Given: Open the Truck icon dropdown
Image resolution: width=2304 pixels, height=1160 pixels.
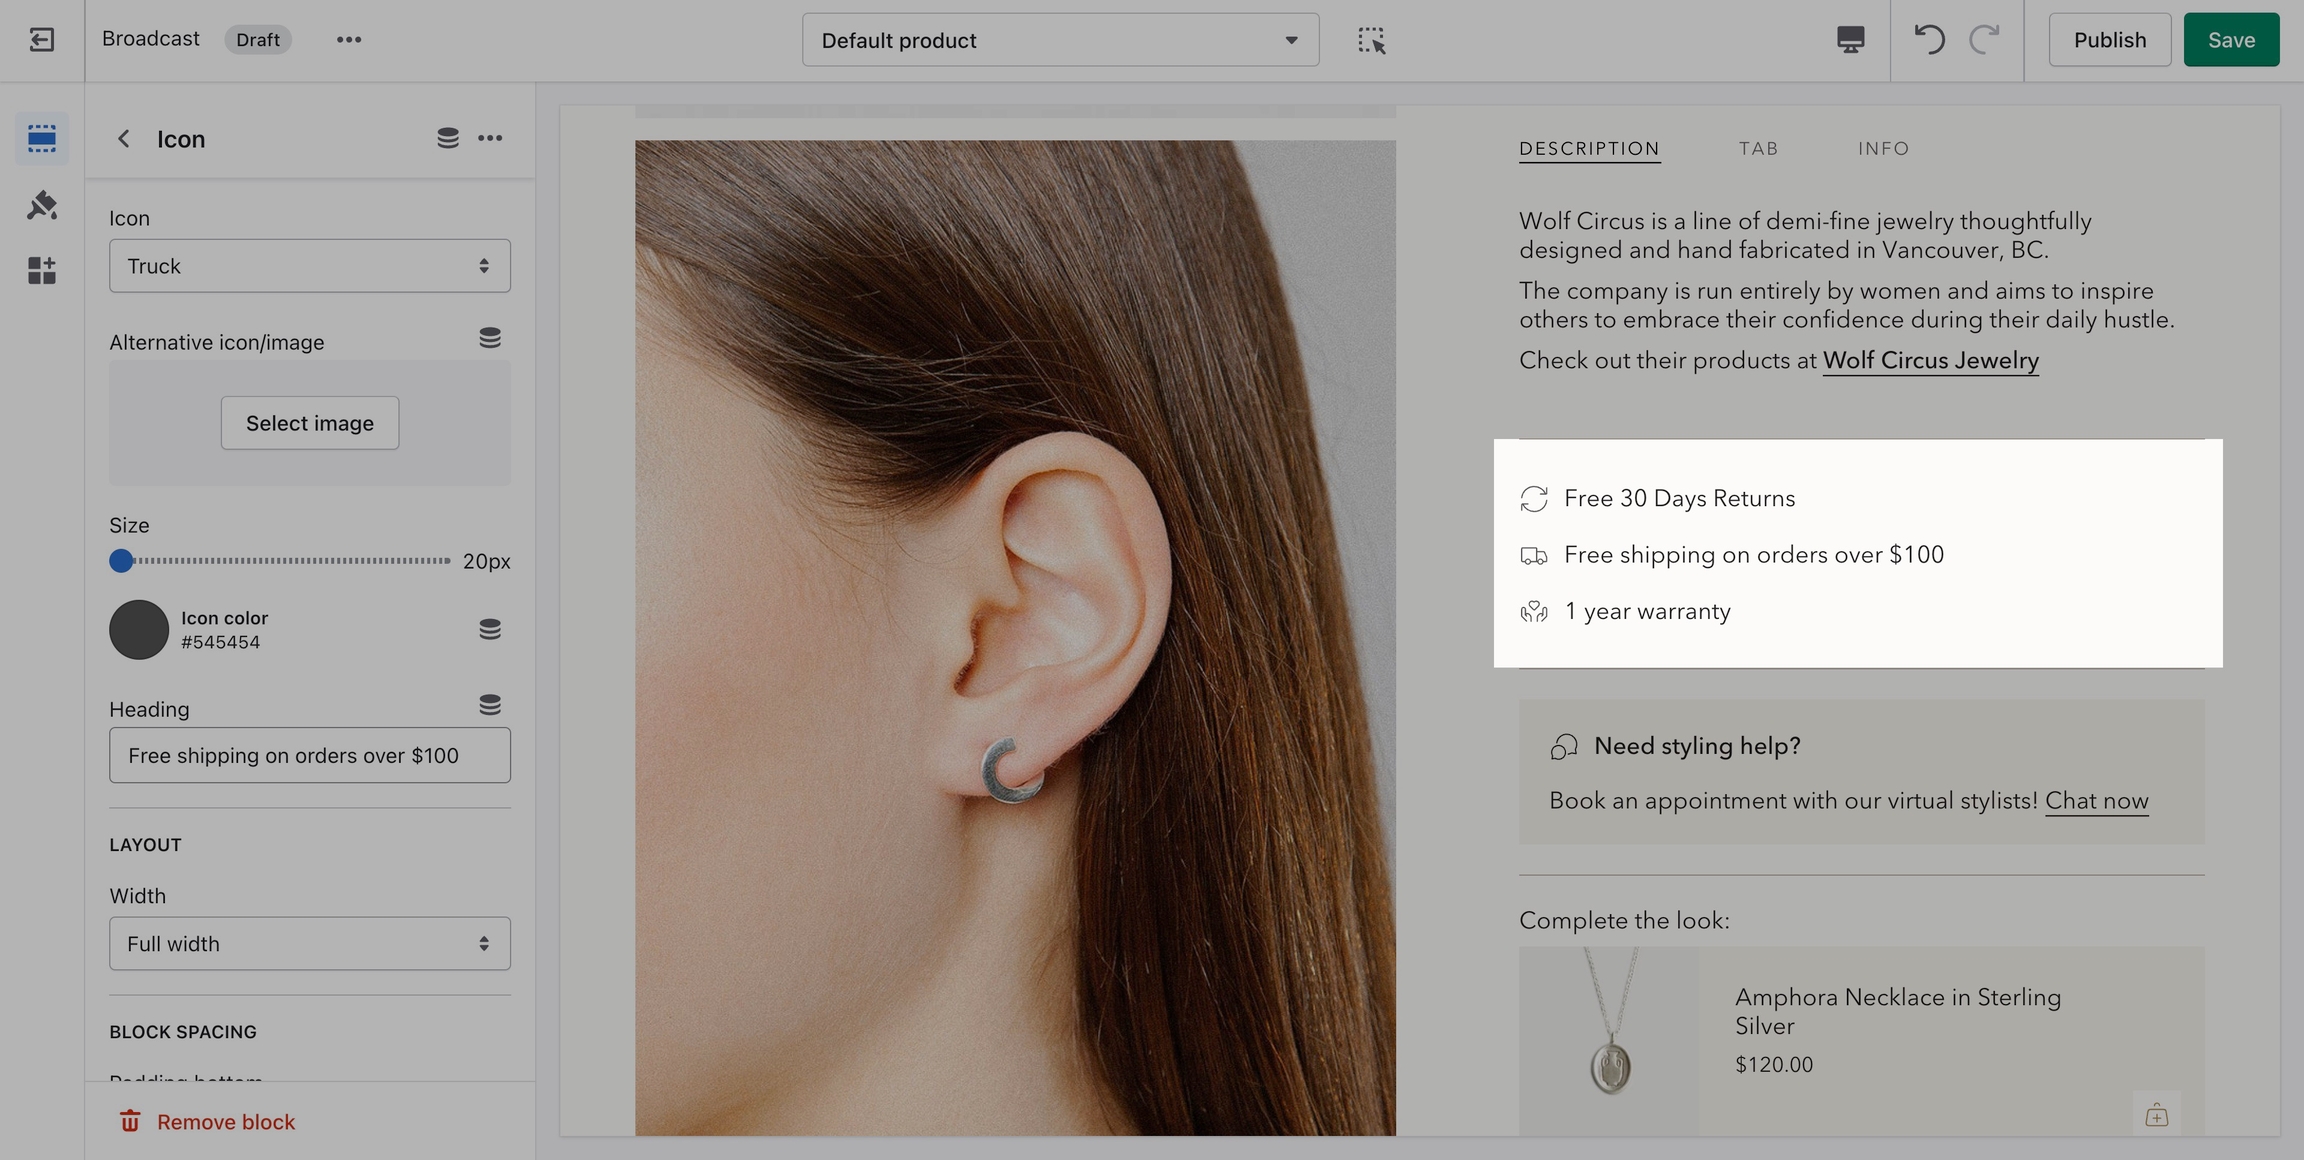Looking at the screenshot, I should (x=309, y=266).
